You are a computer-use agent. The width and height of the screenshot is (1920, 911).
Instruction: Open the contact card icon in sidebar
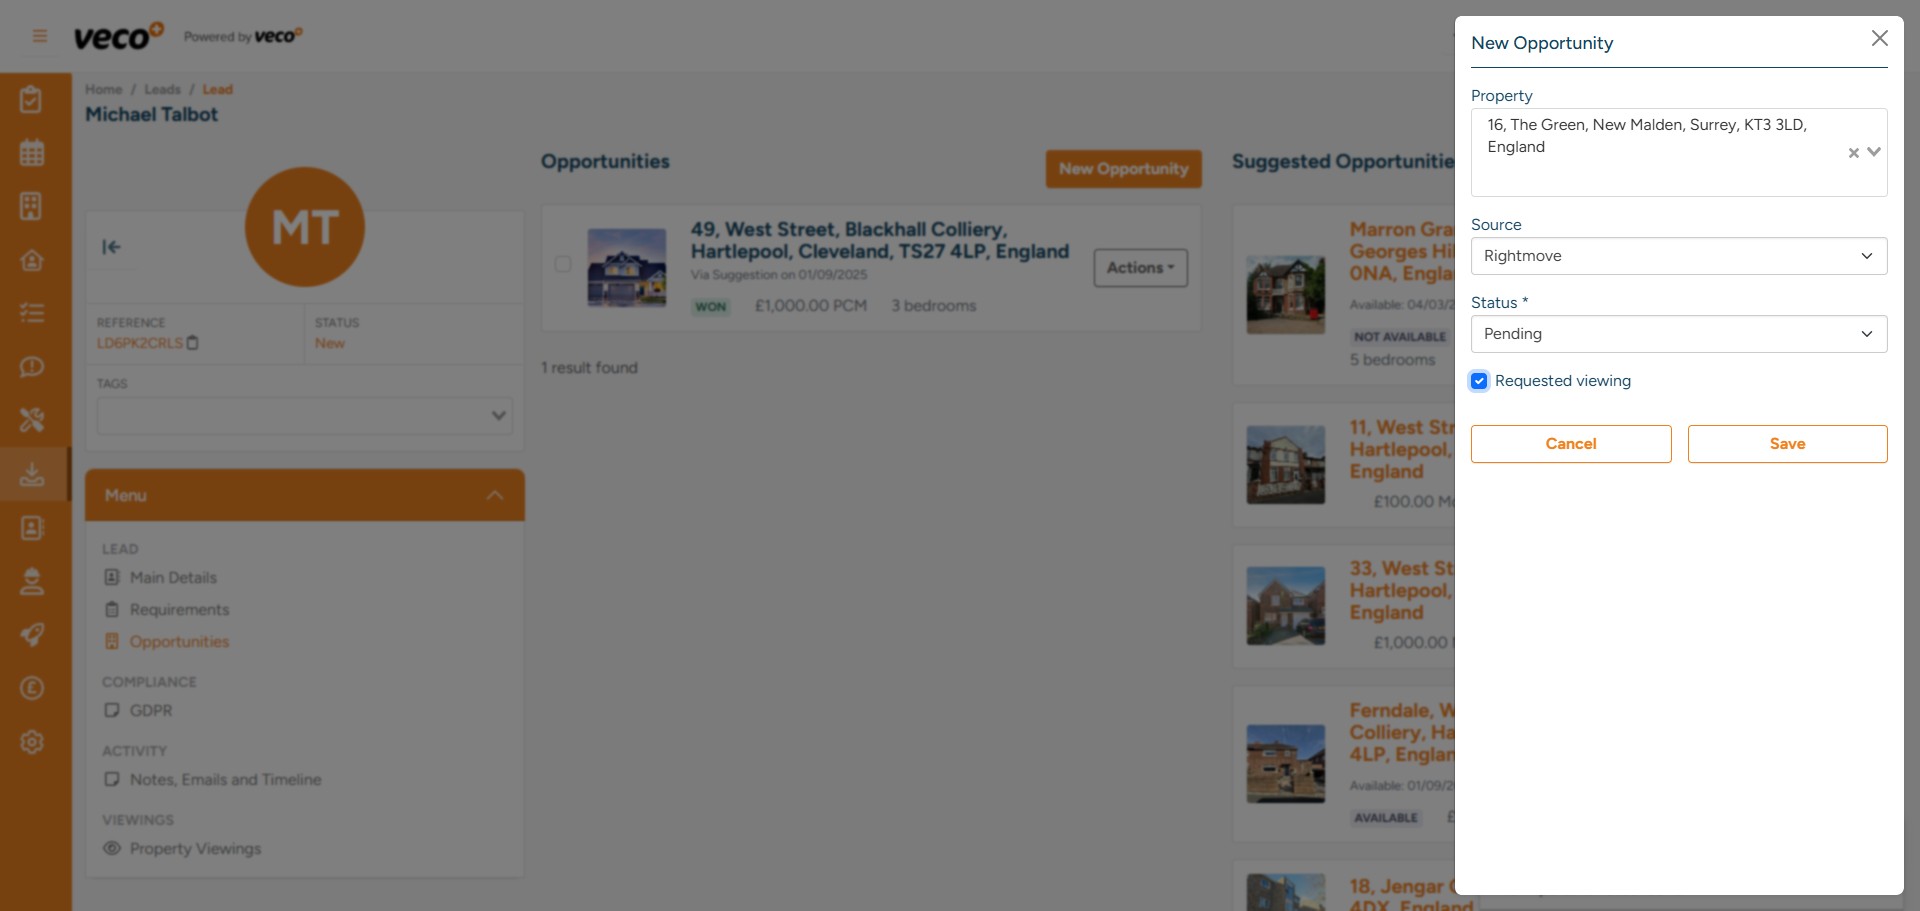pos(33,528)
